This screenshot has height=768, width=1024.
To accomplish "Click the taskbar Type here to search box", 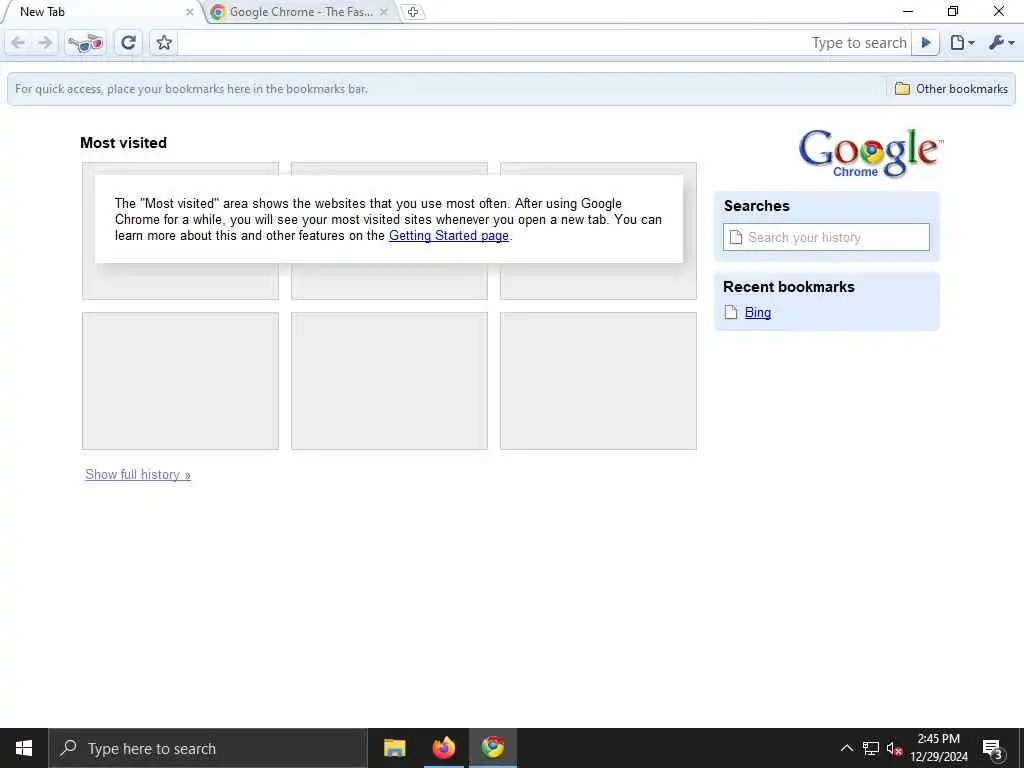I will [208, 748].
